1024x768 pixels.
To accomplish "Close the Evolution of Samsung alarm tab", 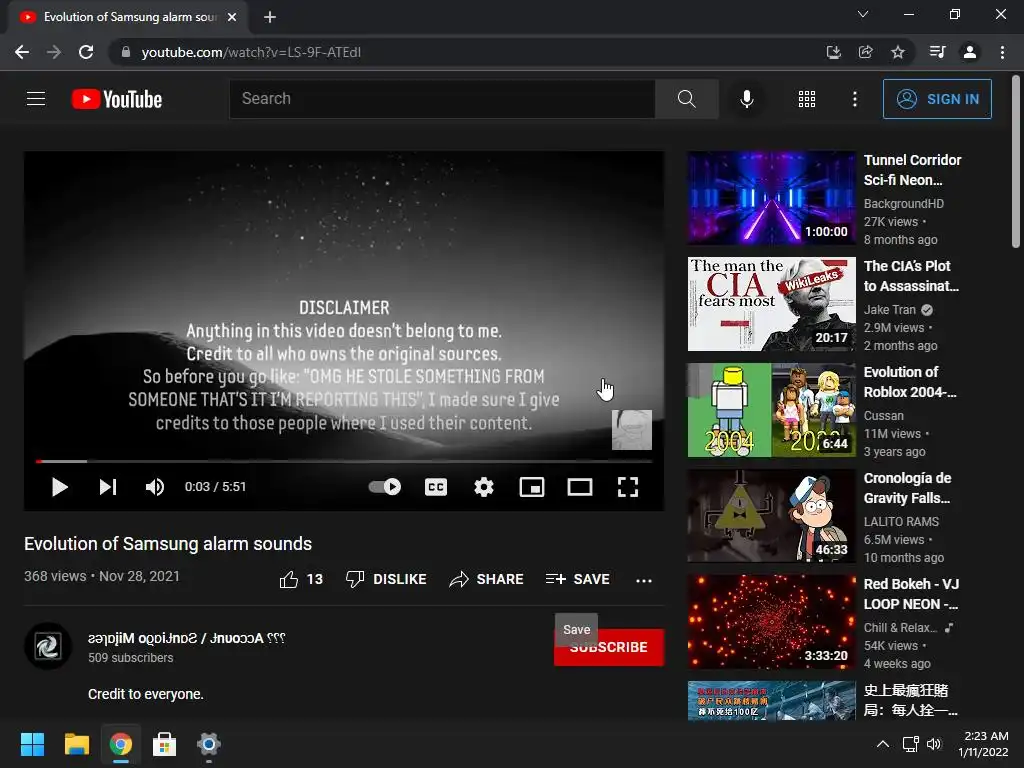I will click(232, 17).
